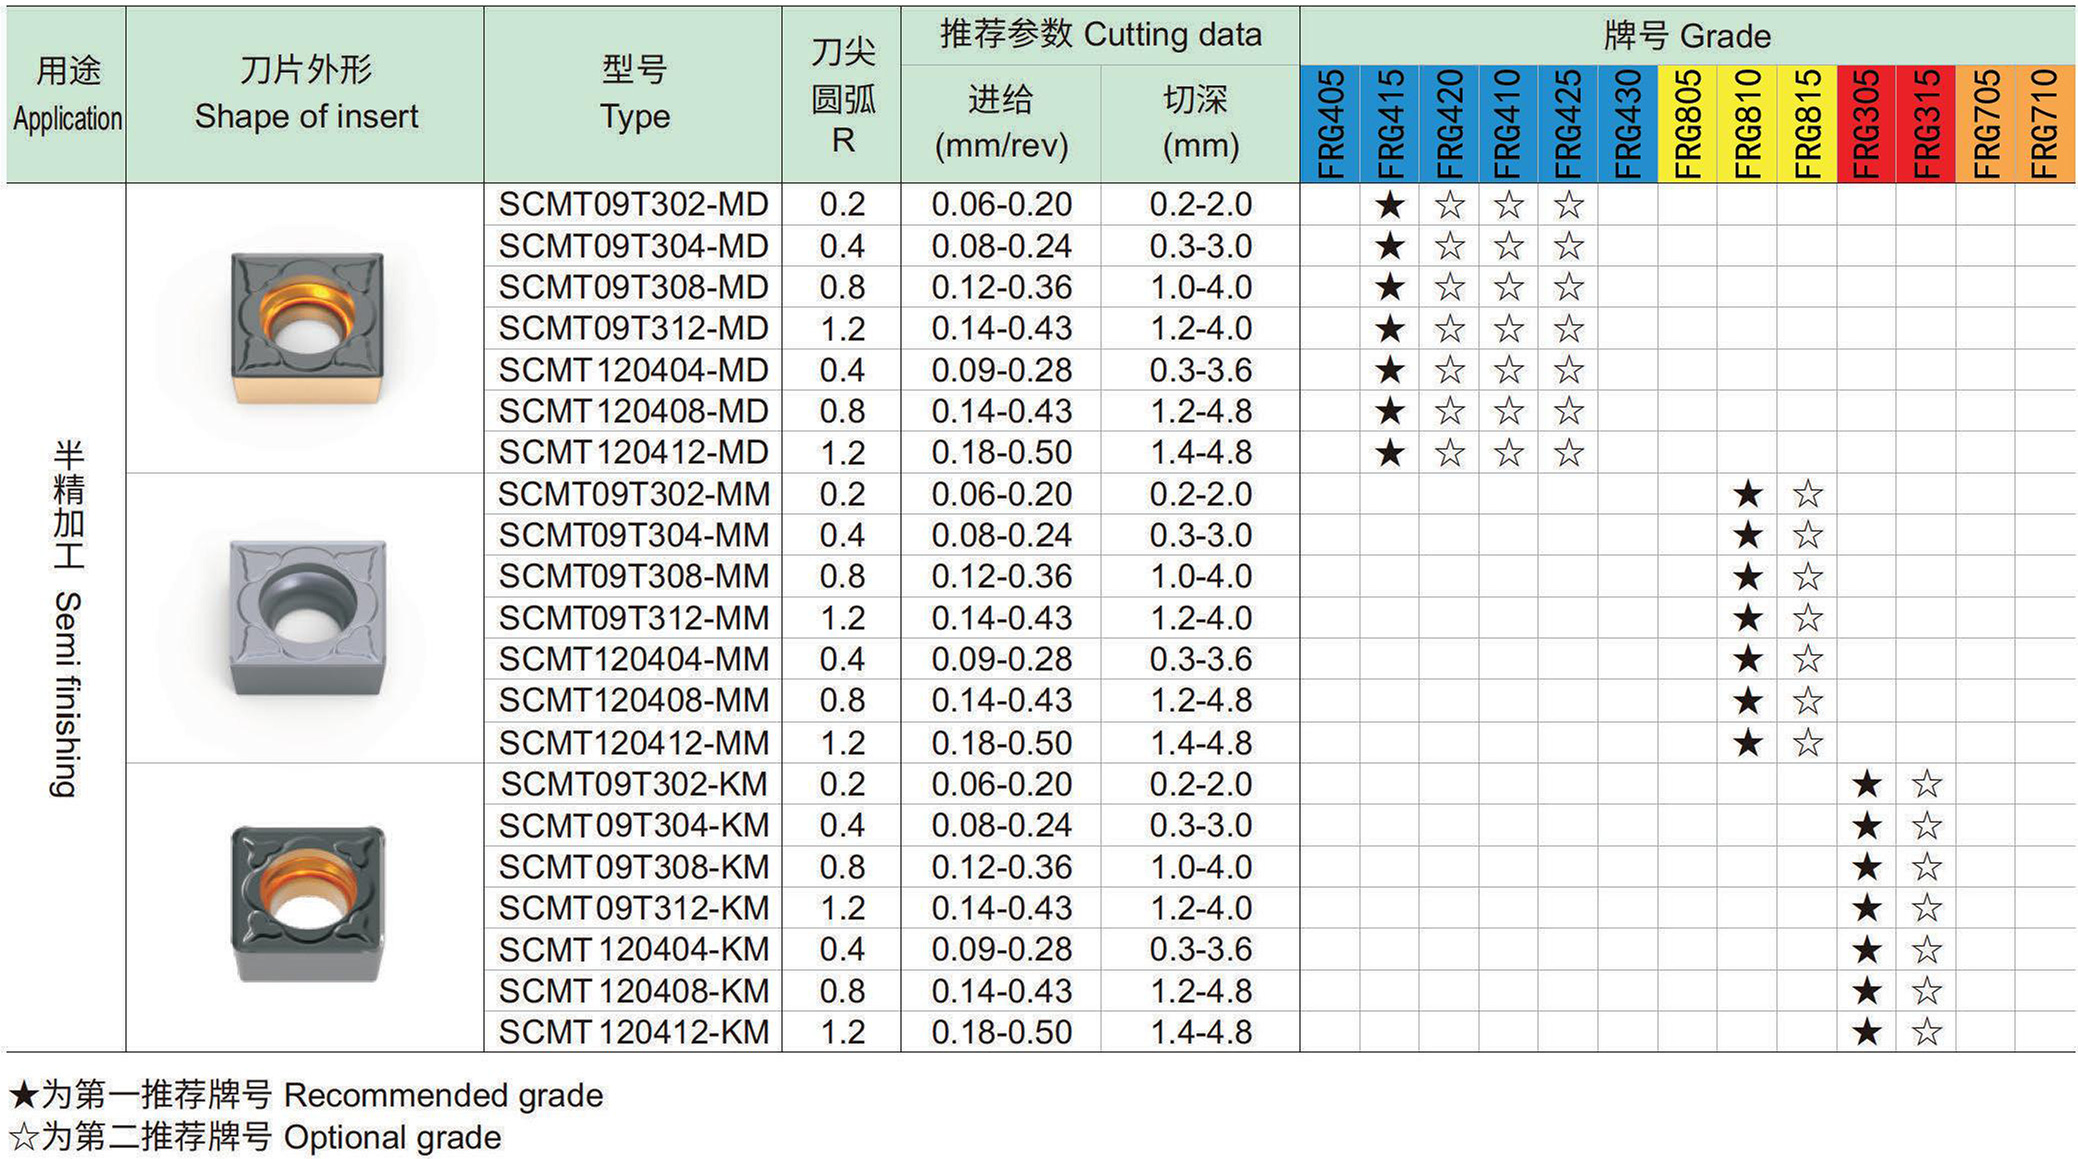
Task: Click outline star for SCMT09T304-MD under FRG410
Action: 1508,246
